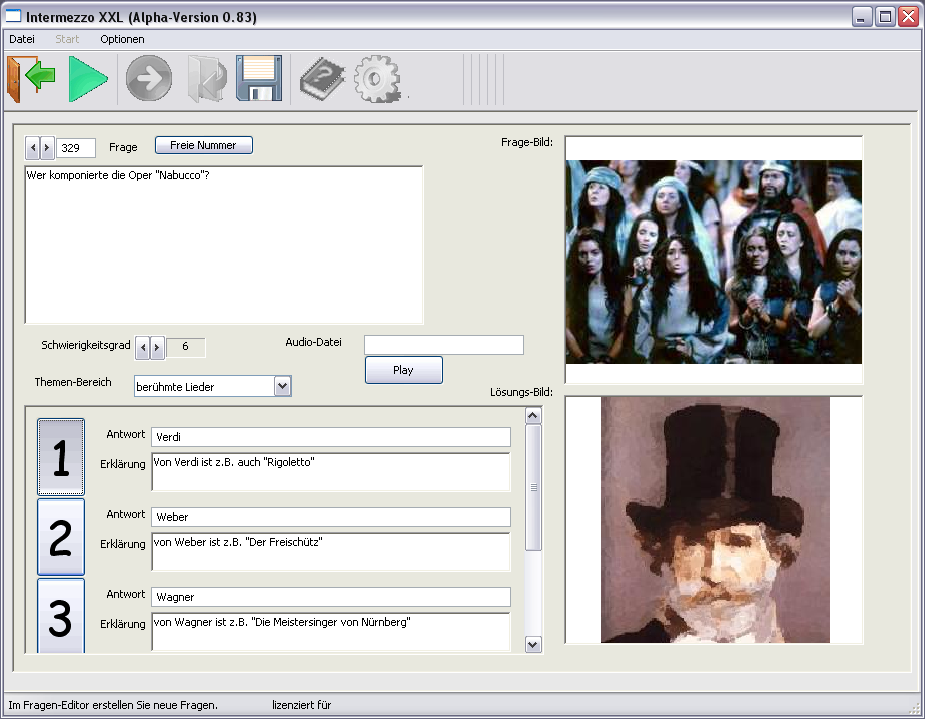925x719 pixels.
Task: Click the 'lizenziert für' status bar text
Action: click(x=301, y=705)
